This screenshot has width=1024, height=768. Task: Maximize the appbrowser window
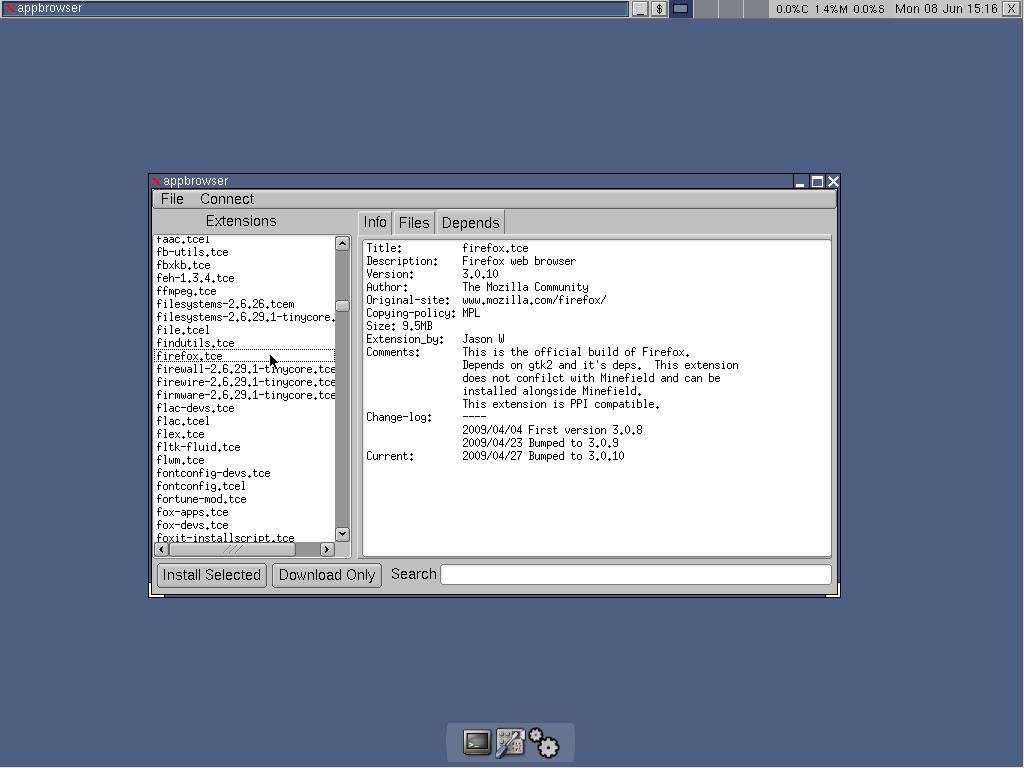(x=817, y=182)
